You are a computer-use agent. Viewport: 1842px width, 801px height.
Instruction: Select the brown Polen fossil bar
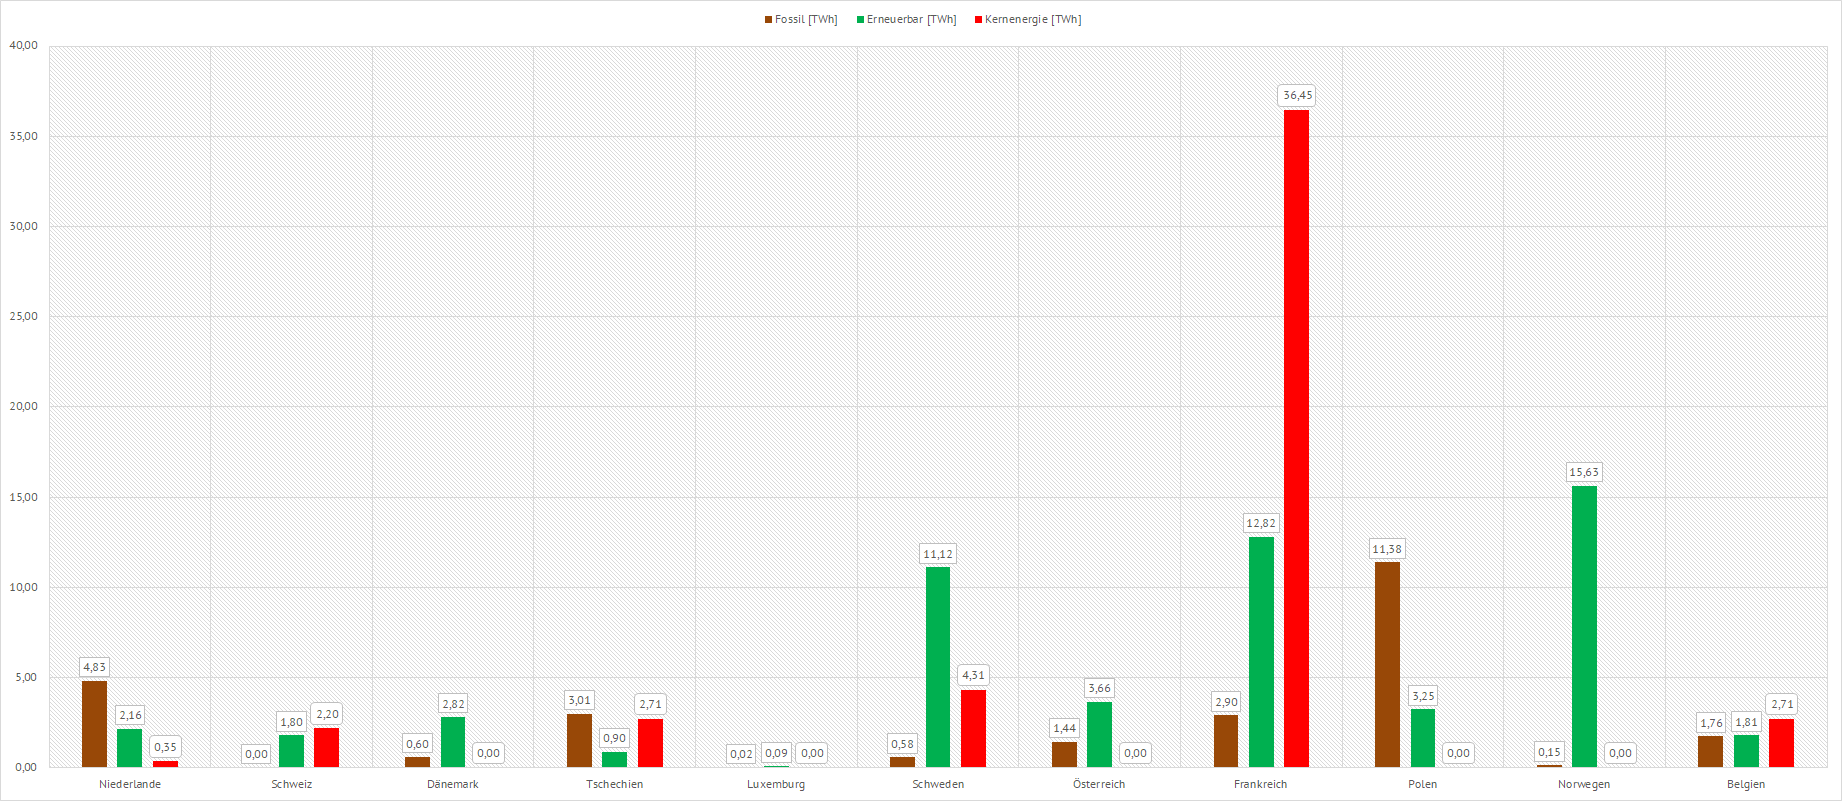(x=1387, y=664)
